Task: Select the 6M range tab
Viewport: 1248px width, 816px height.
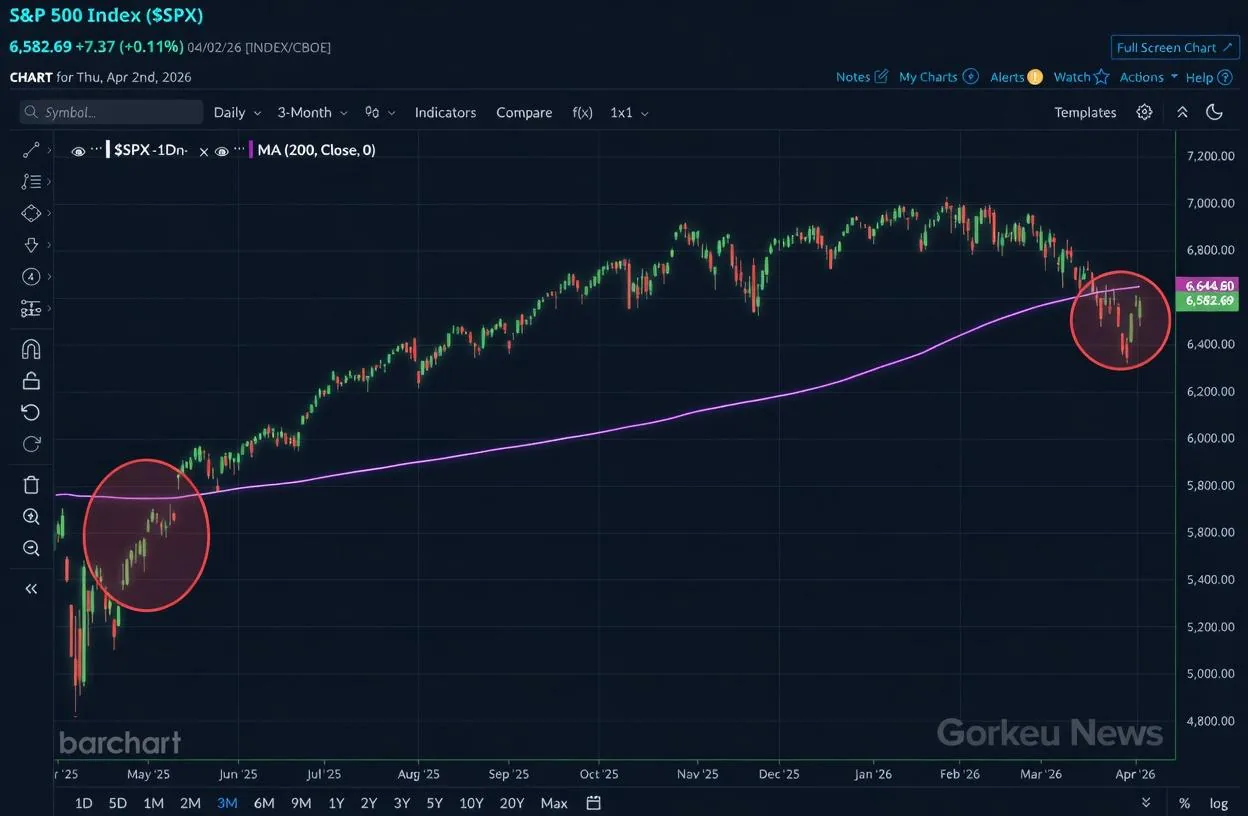Action: (264, 803)
